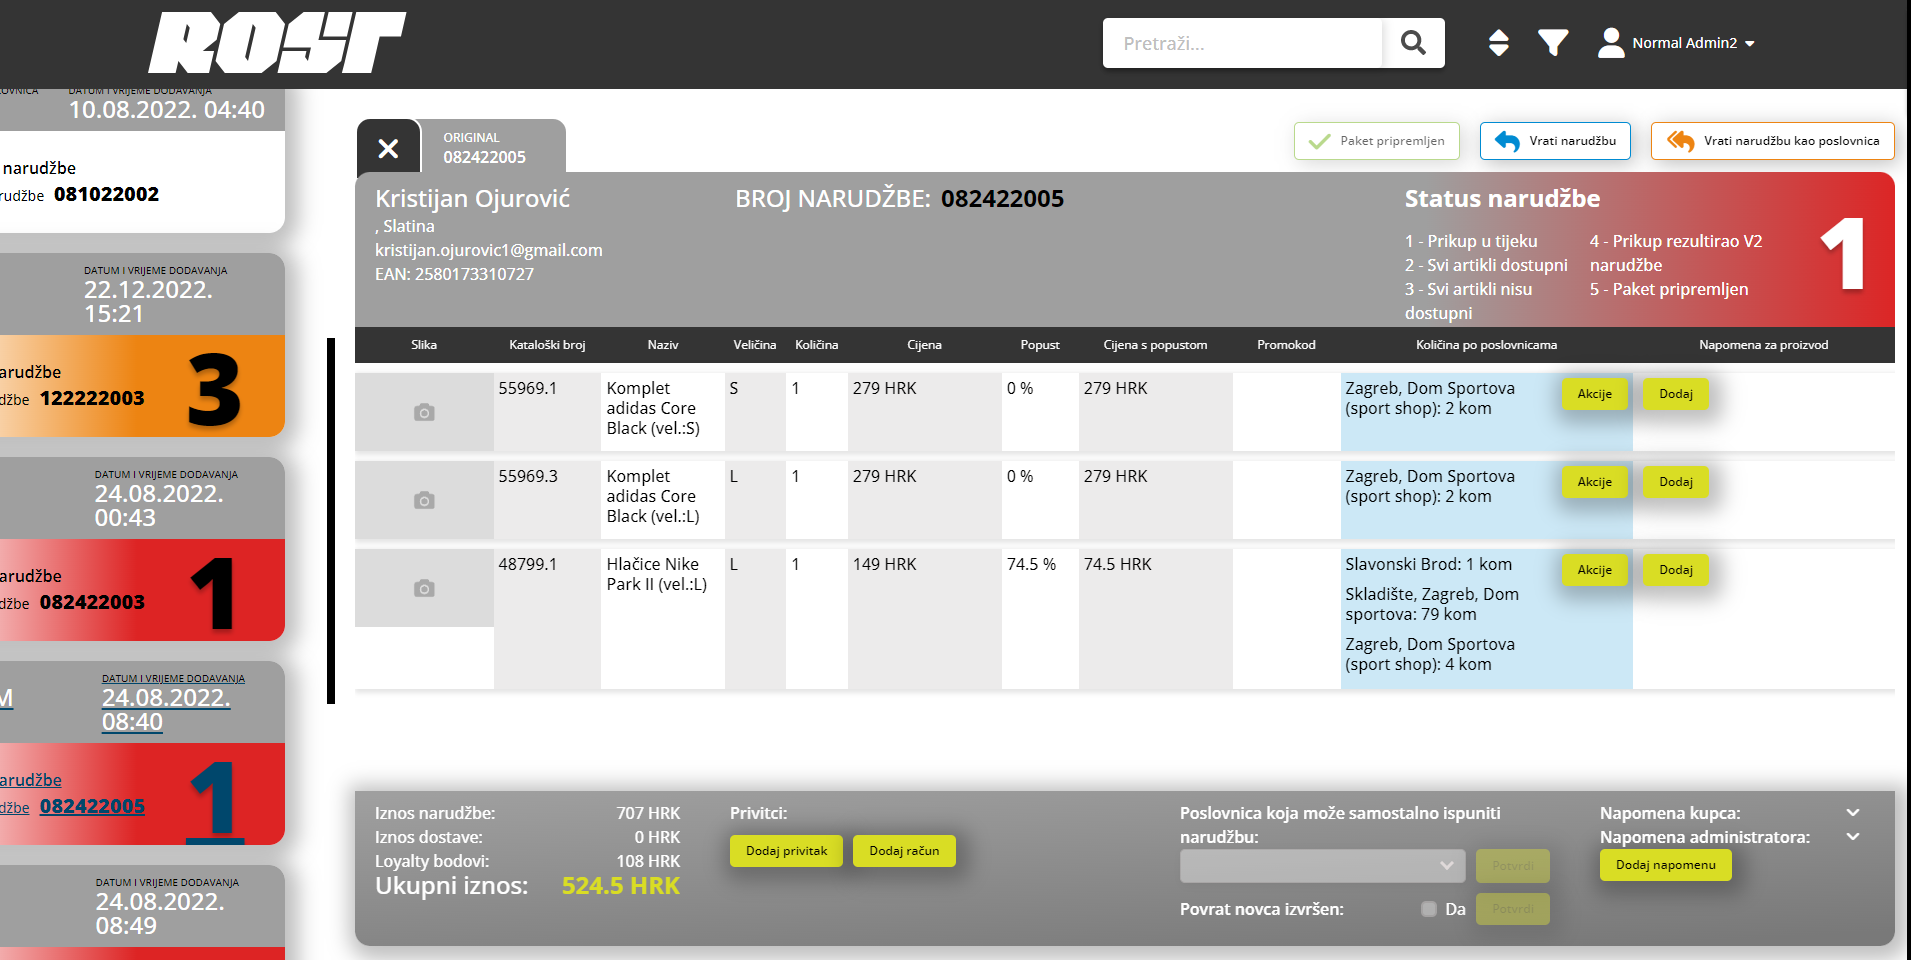
Task: Click camera placeholder for item 55969.1
Action: pos(424,412)
